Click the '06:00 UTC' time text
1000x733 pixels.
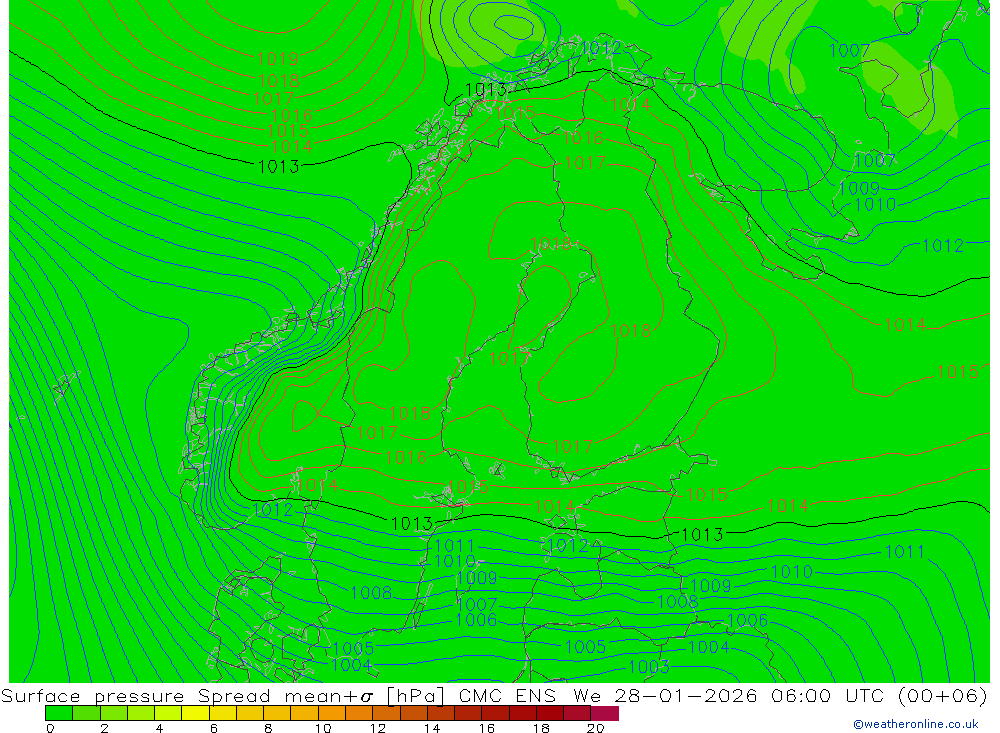[x=830, y=695]
